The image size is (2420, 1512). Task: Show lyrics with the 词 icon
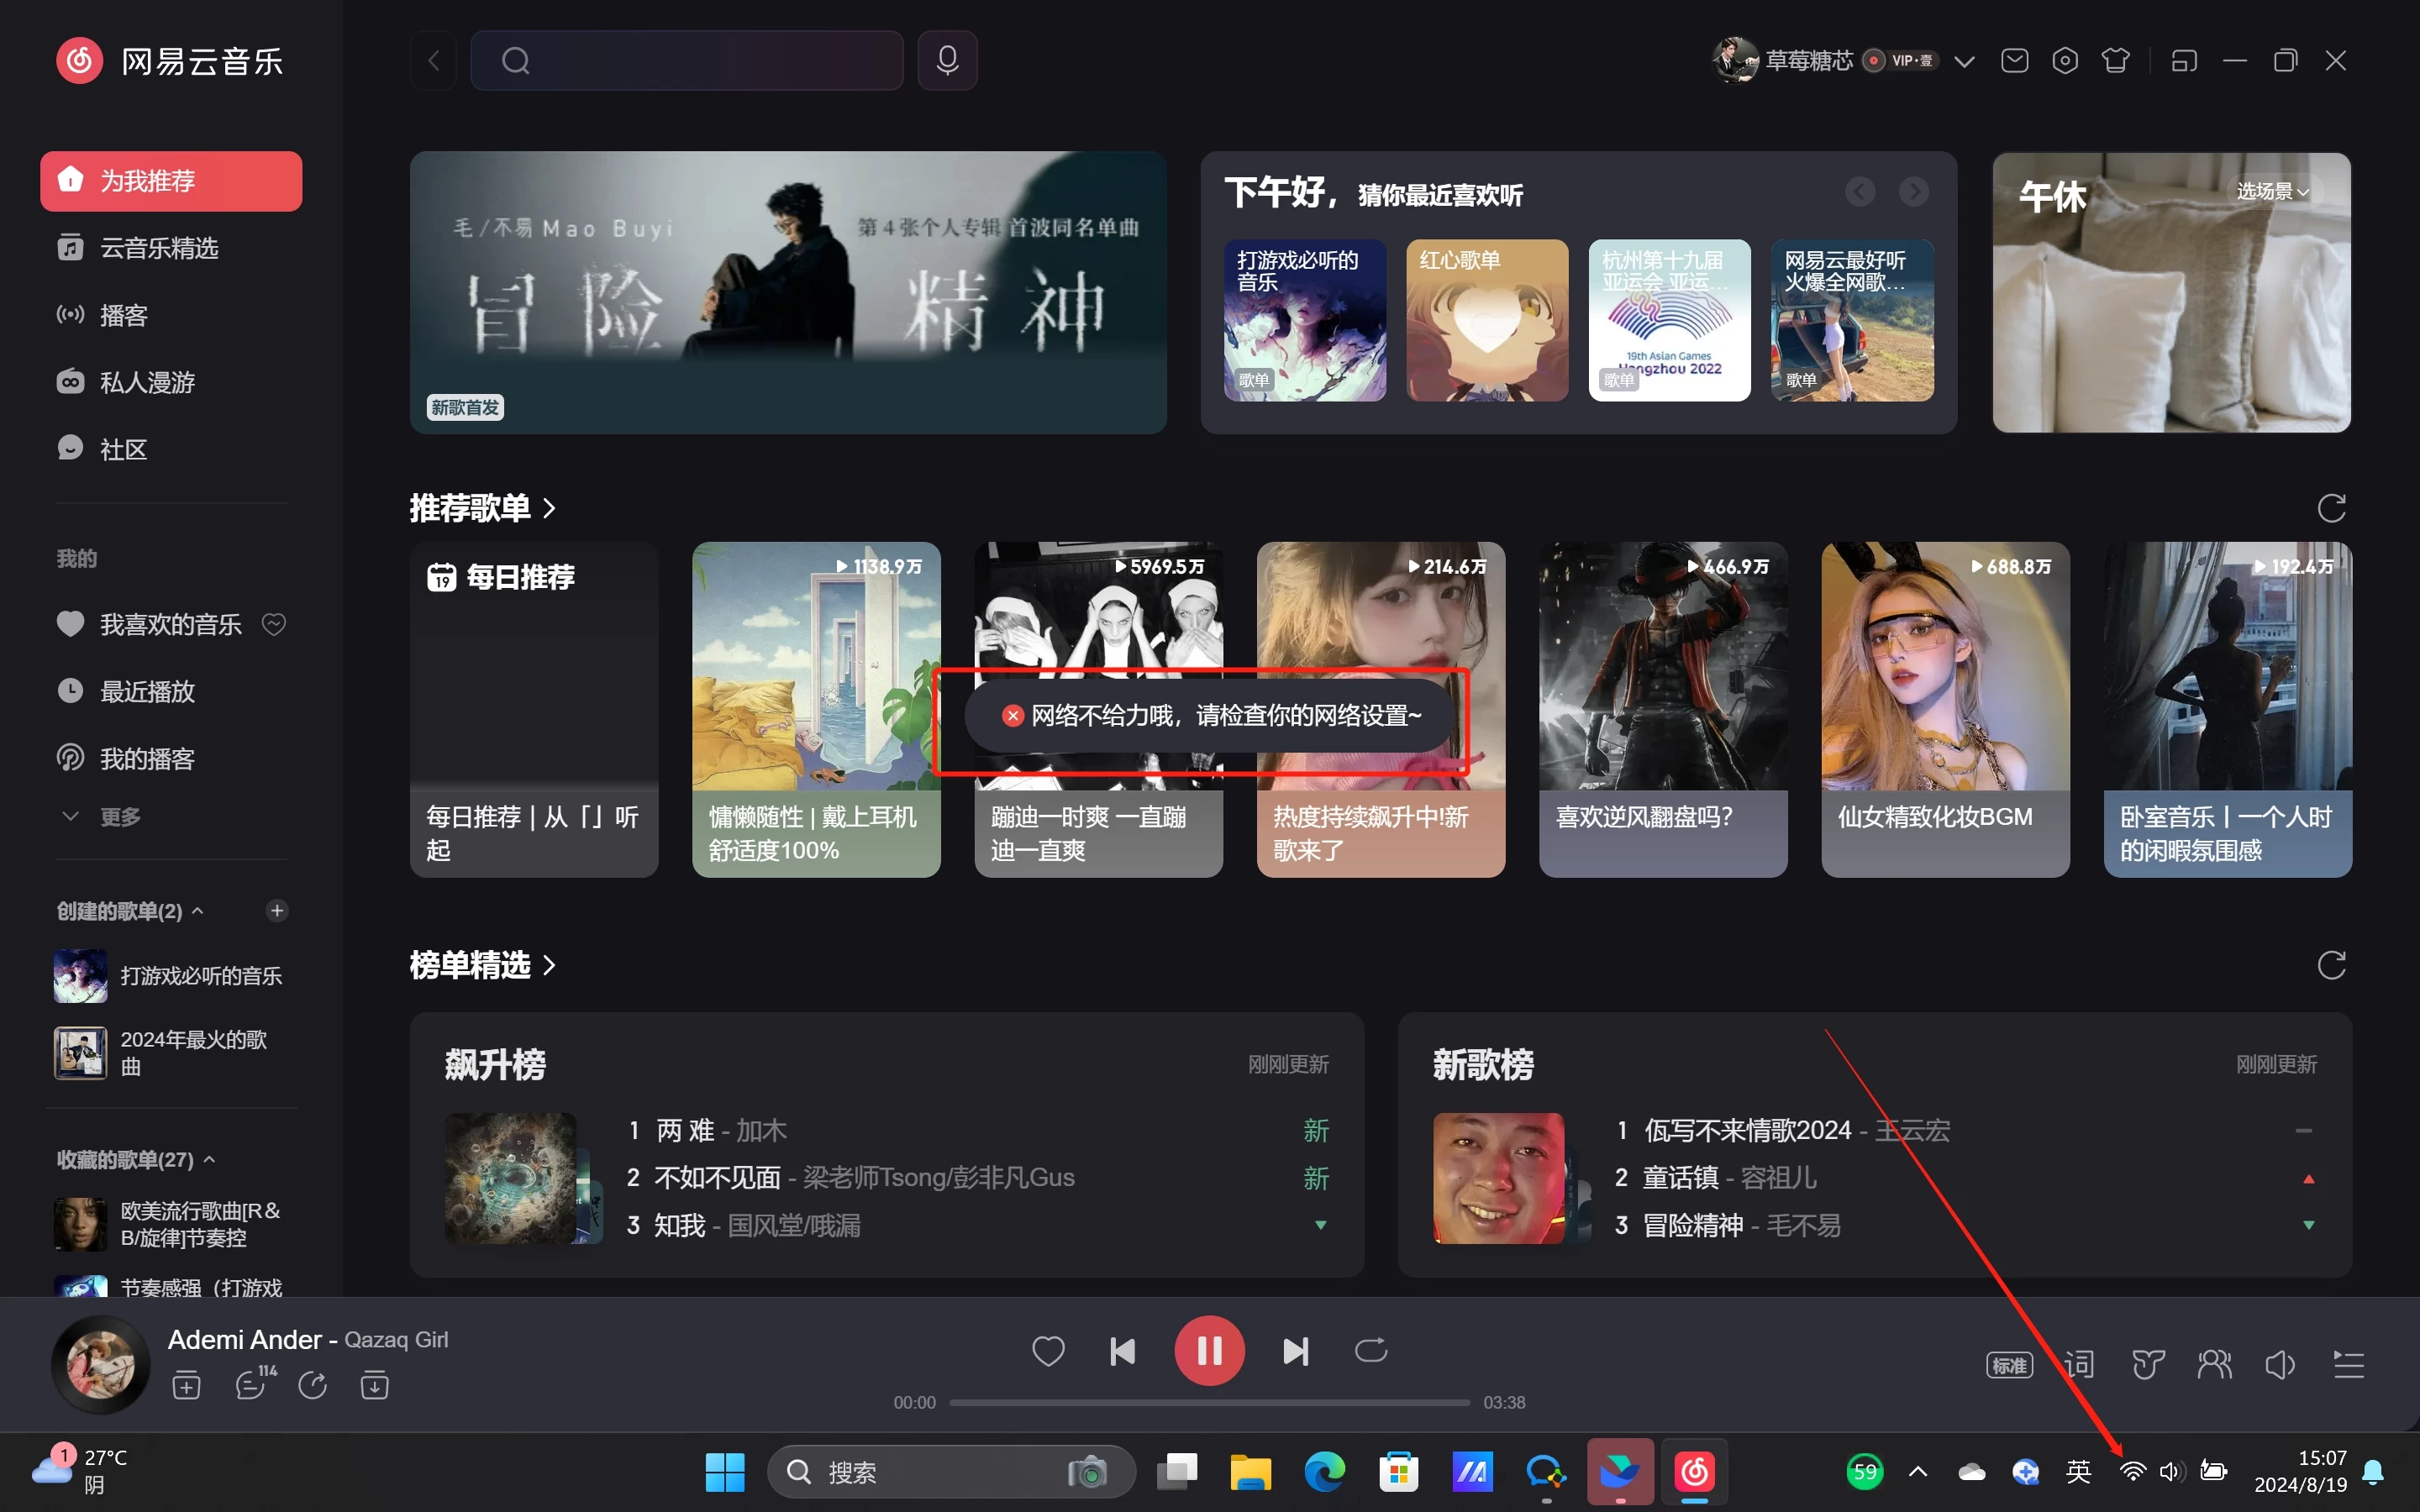(x=2079, y=1365)
